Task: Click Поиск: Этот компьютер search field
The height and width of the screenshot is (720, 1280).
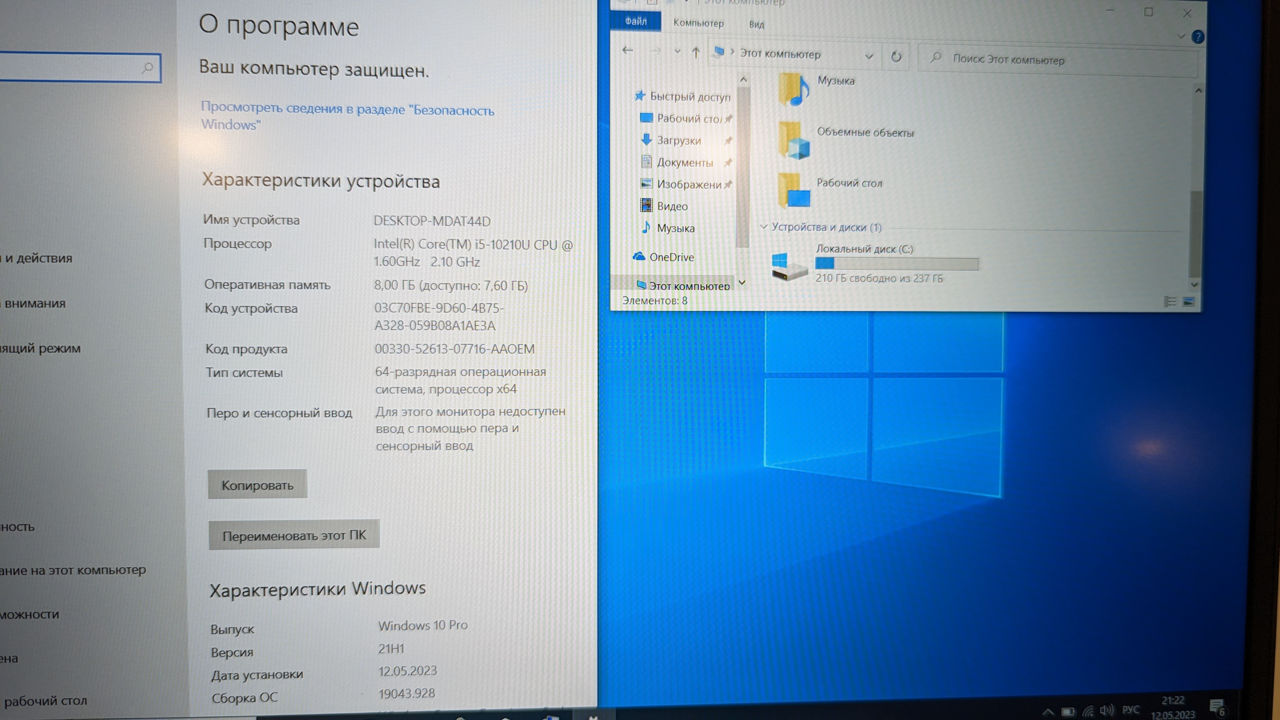Action: [x=1058, y=59]
